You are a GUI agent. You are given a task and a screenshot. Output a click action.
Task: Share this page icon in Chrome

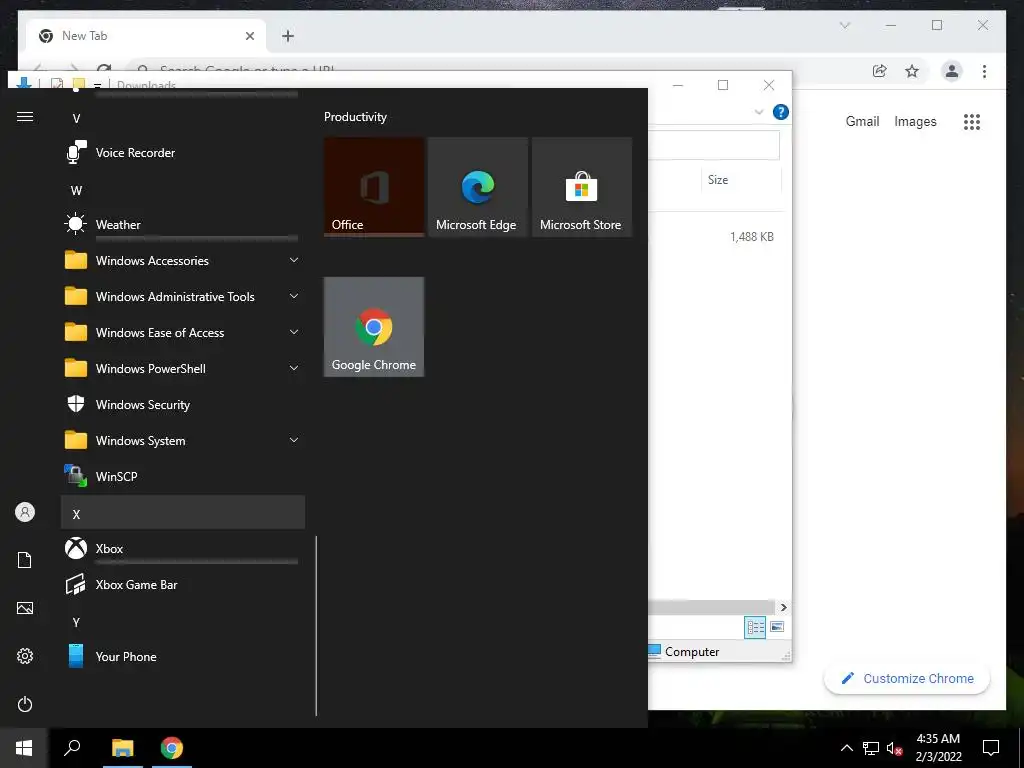point(880,71)
